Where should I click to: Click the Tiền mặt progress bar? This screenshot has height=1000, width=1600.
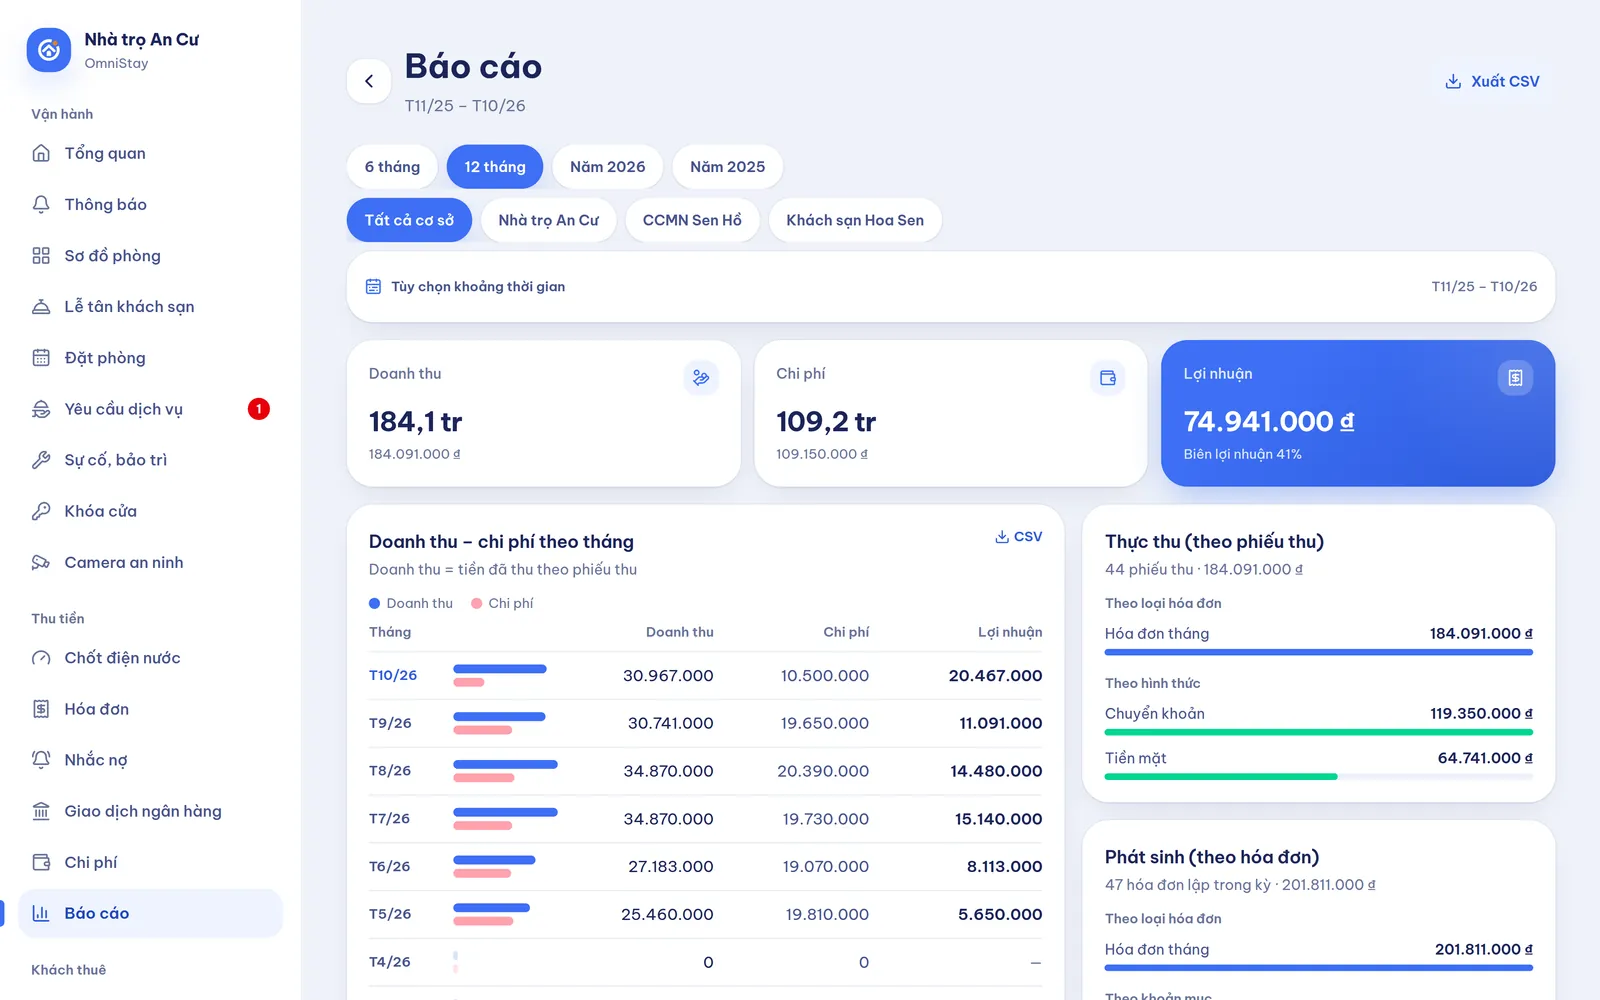coord(1319,777)
